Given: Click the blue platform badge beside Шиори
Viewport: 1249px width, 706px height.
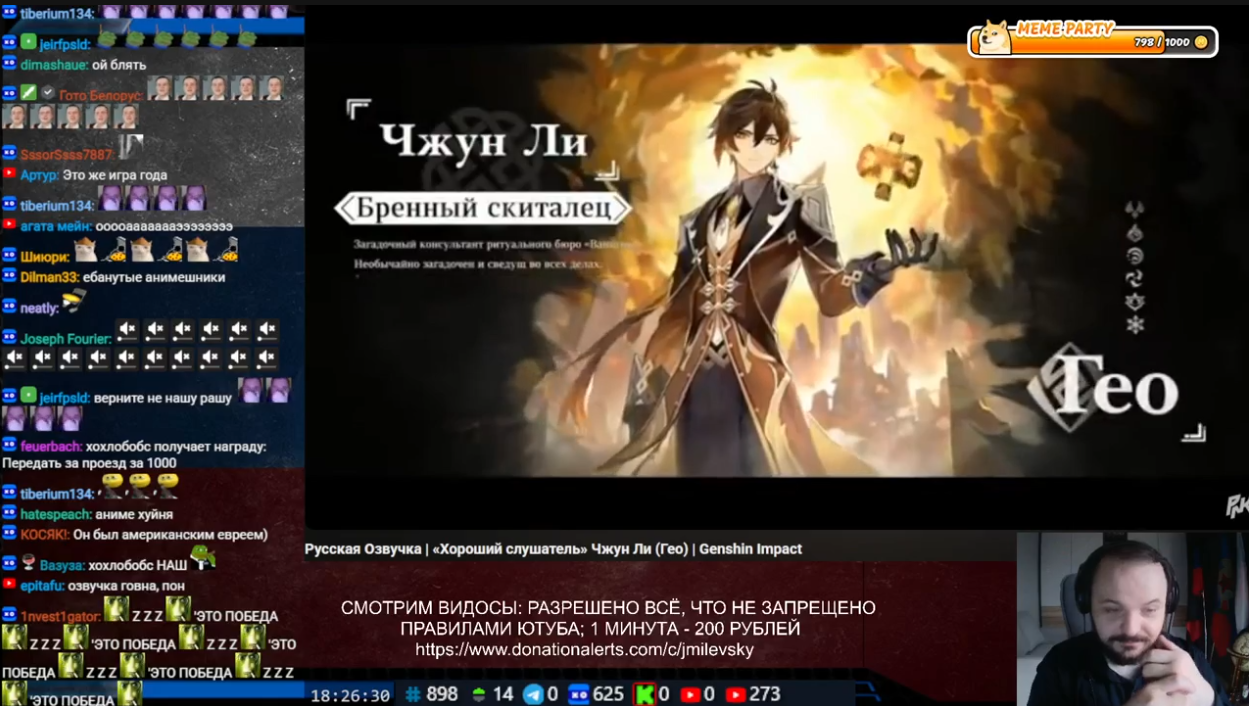Looking at the screenshot, I should tap(9, 256).
